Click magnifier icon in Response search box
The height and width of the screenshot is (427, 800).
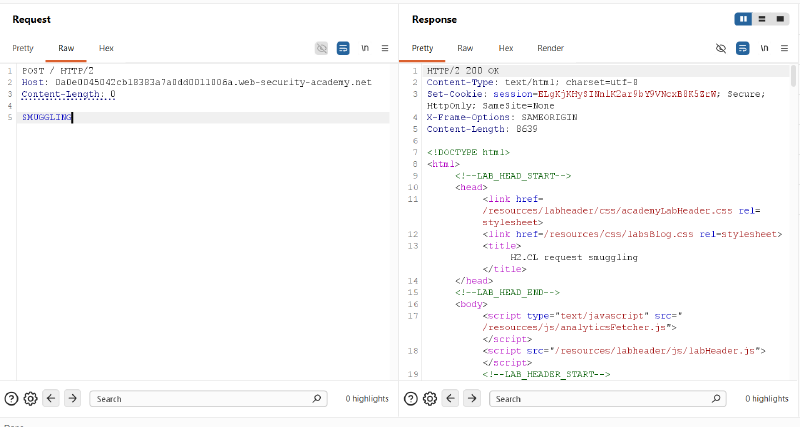[x=716, y=398]
